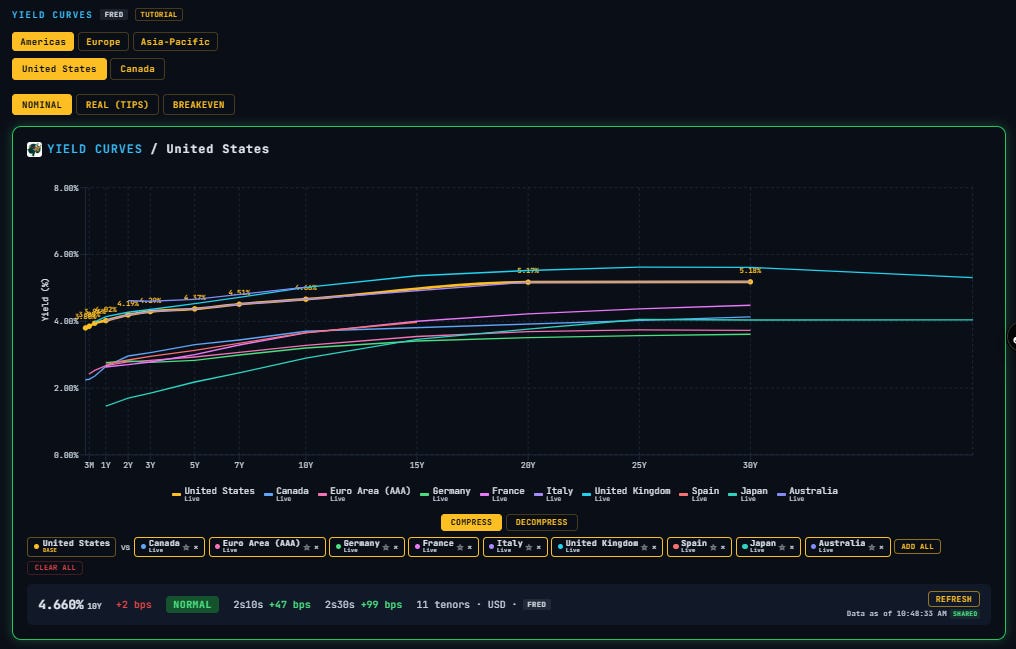Click the FRED badge in header
Viewport: 1016px width, 649px height.
[114, 14]
